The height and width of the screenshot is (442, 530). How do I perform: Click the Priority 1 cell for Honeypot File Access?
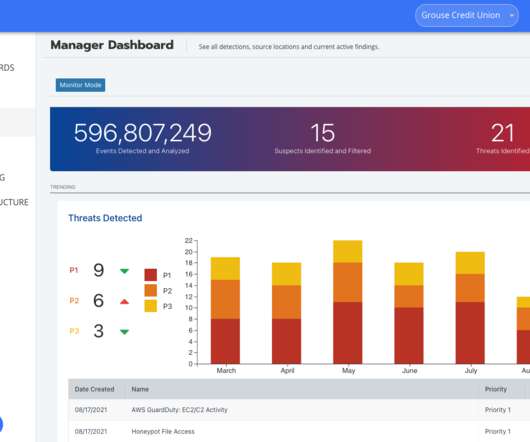tap(498, 432)
